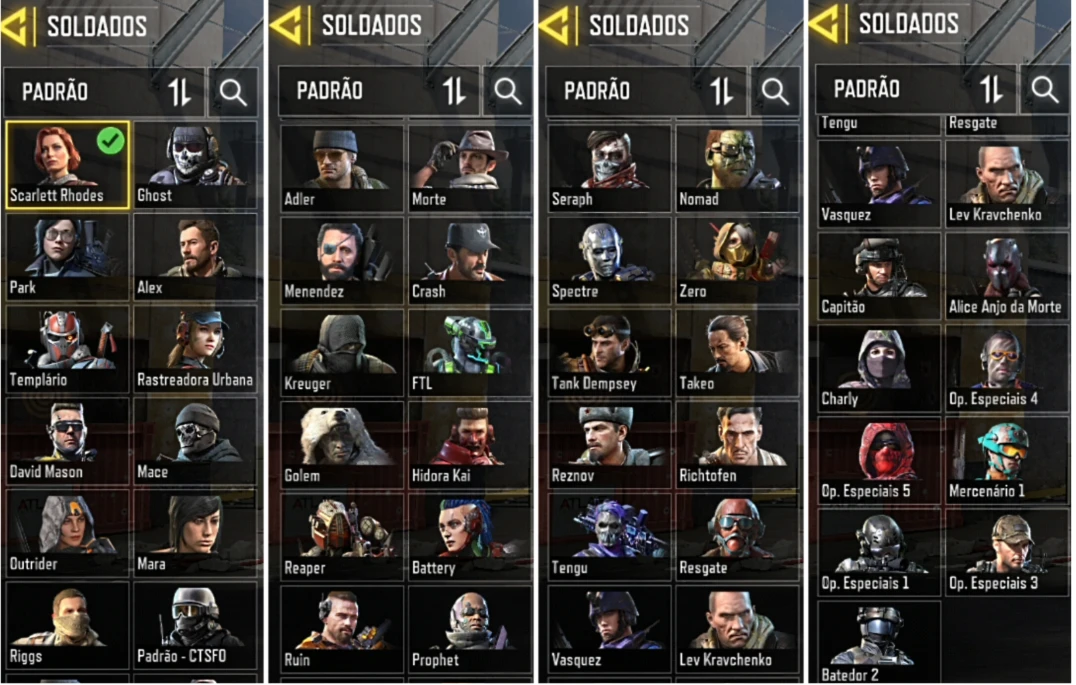Open search magnifier in the fourth panel
Viewport: 1076px width, 685px height.
[x=1044, y=89]
